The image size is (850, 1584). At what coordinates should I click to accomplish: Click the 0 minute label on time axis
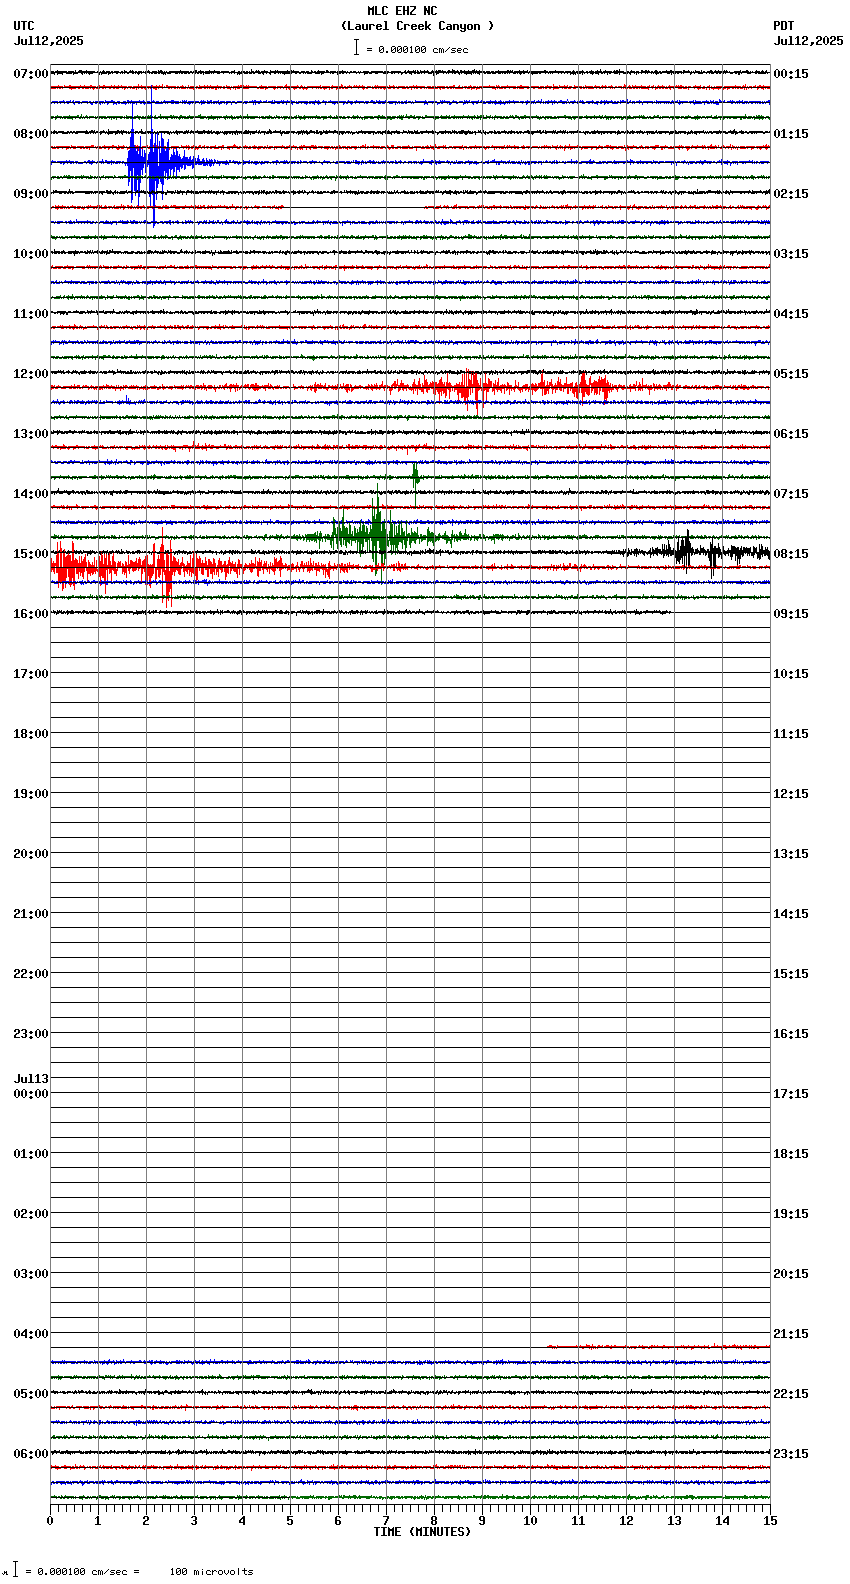(x=50, y=1521)
